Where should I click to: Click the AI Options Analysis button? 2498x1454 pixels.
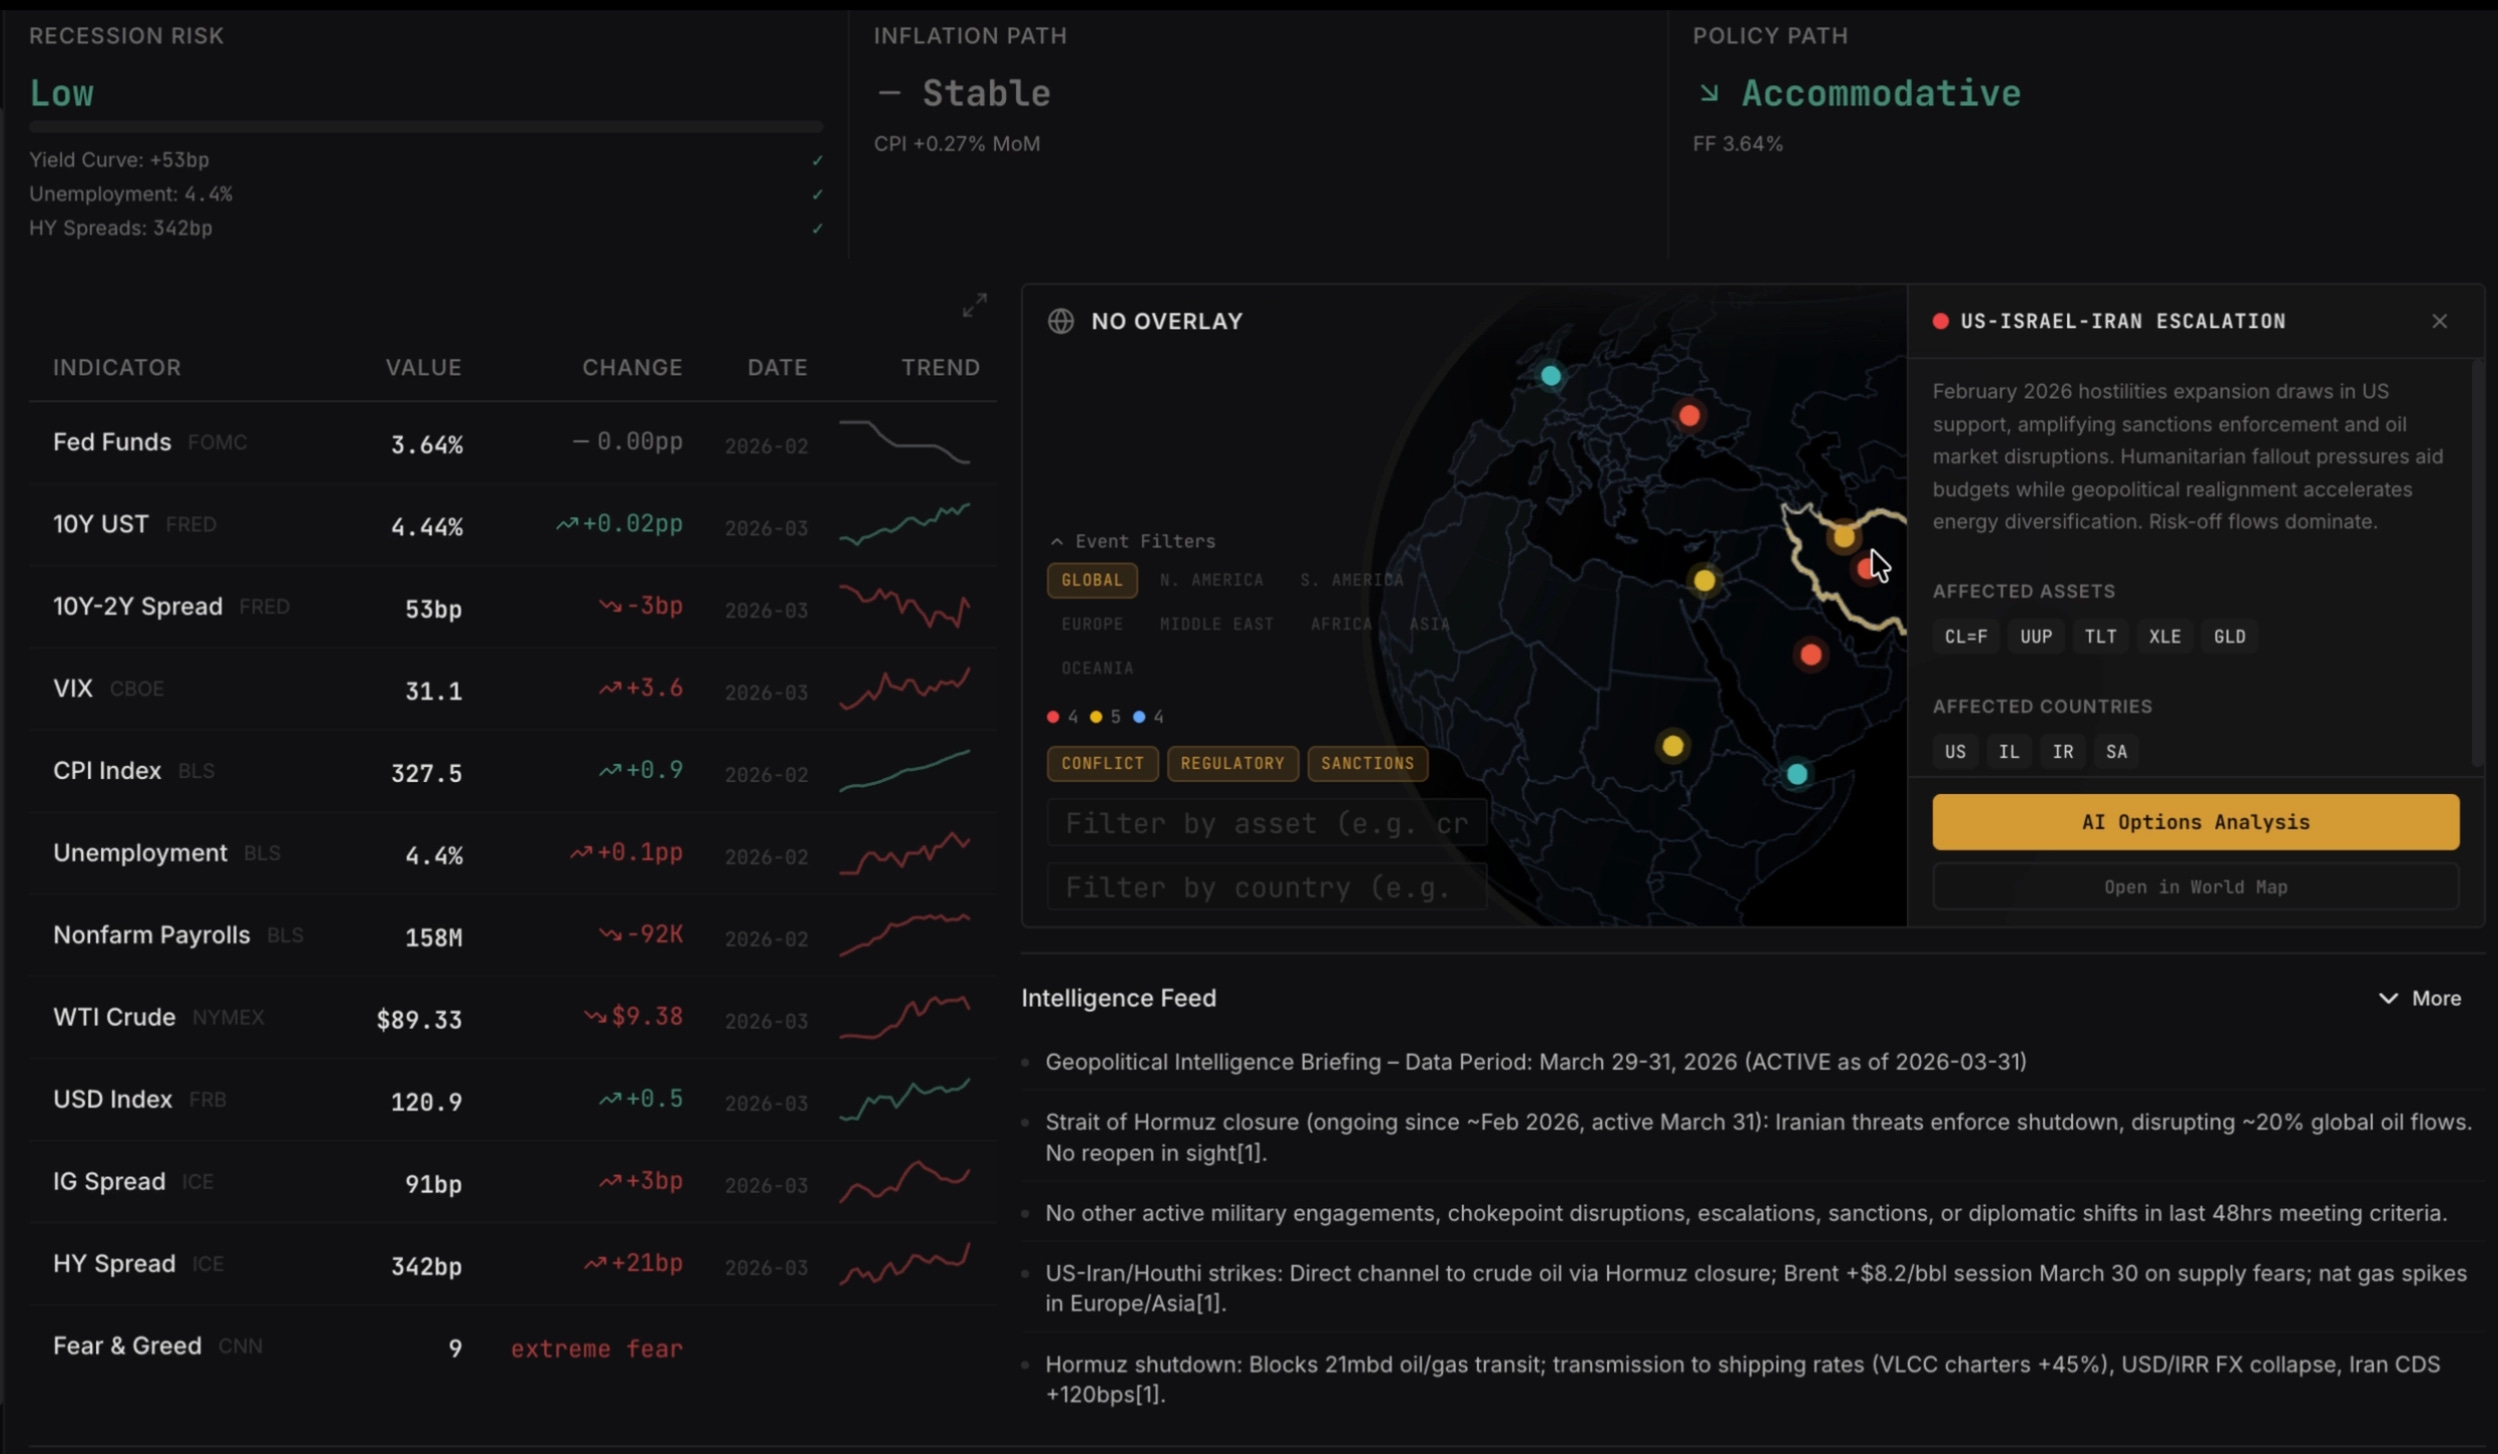click(x=2195, y=822)
